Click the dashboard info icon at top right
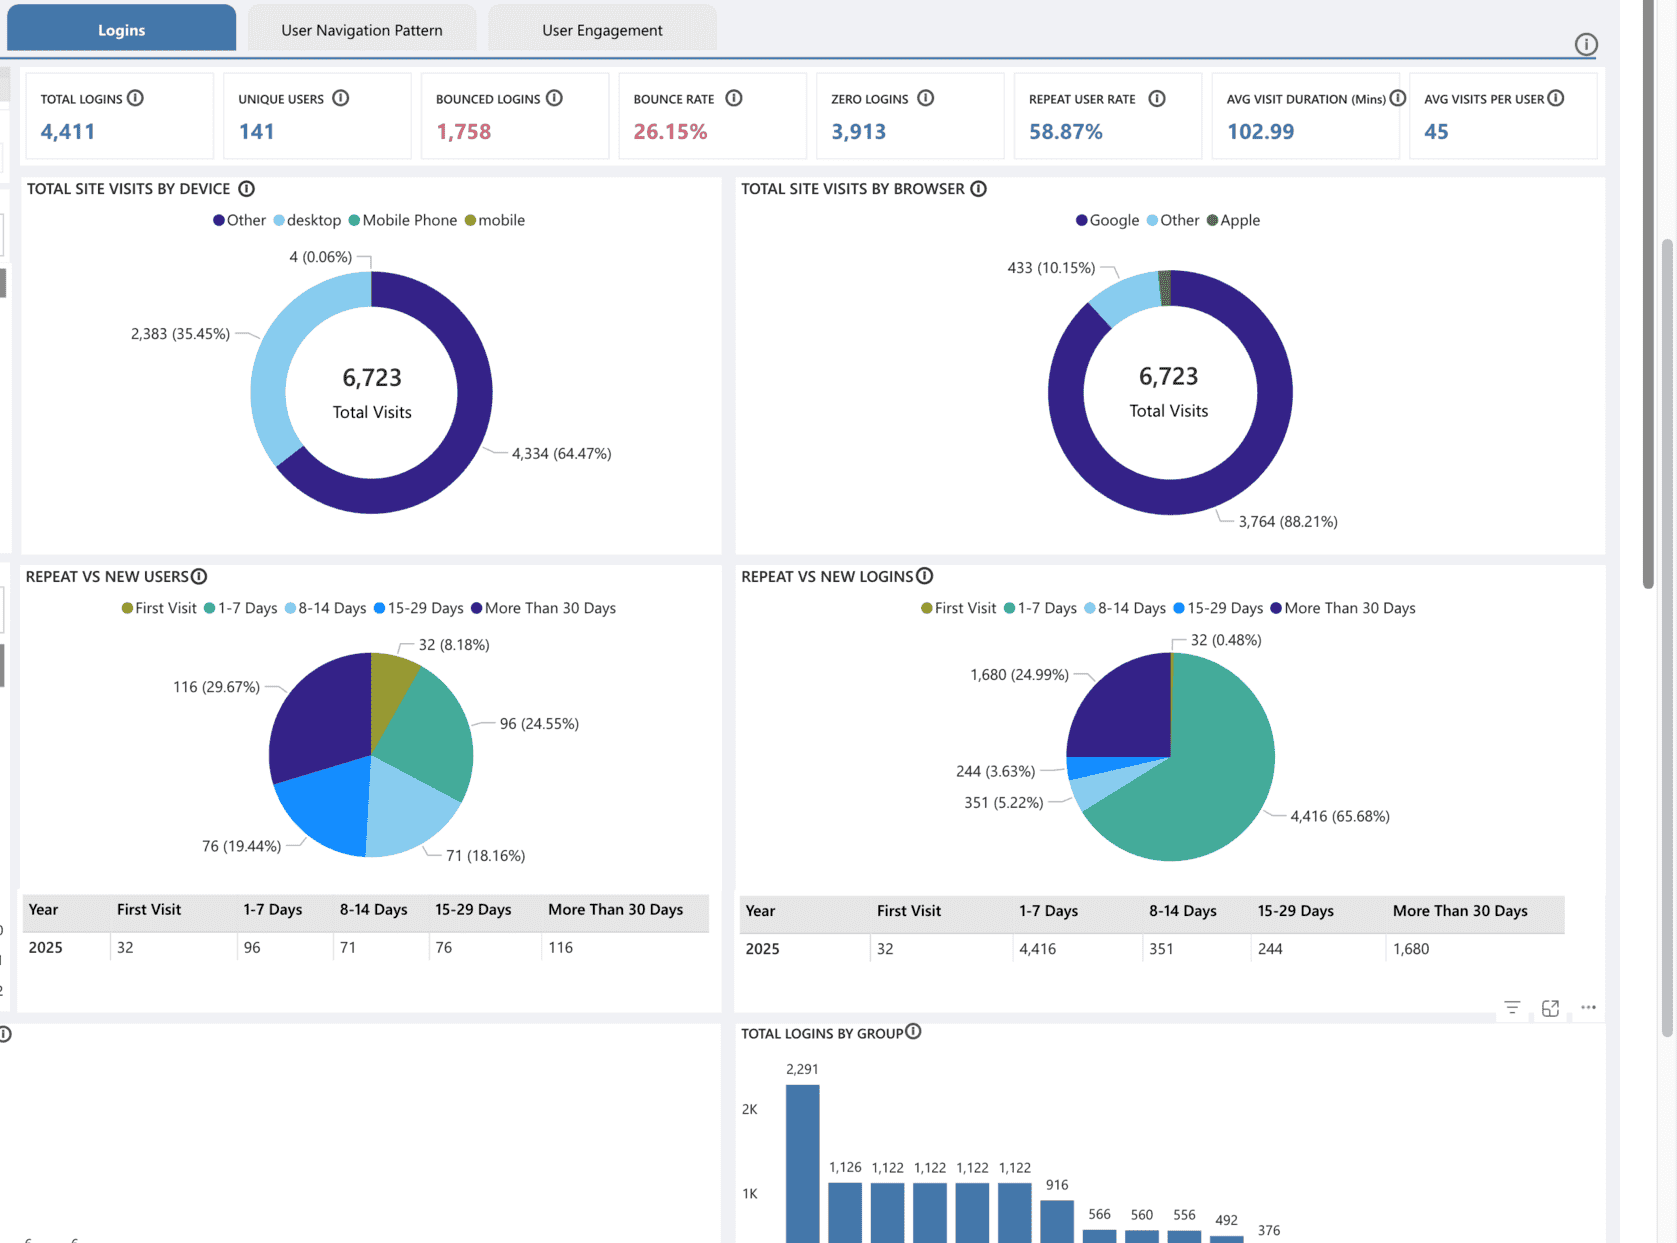 (x=1586, y=44)
